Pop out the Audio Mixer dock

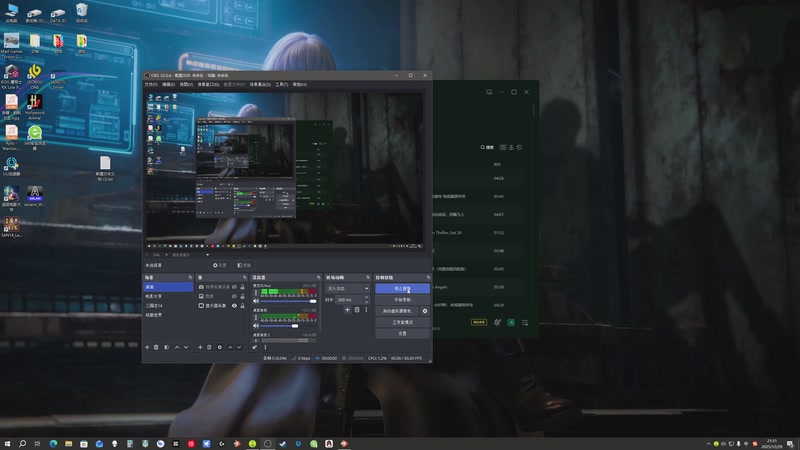point(318,278)
